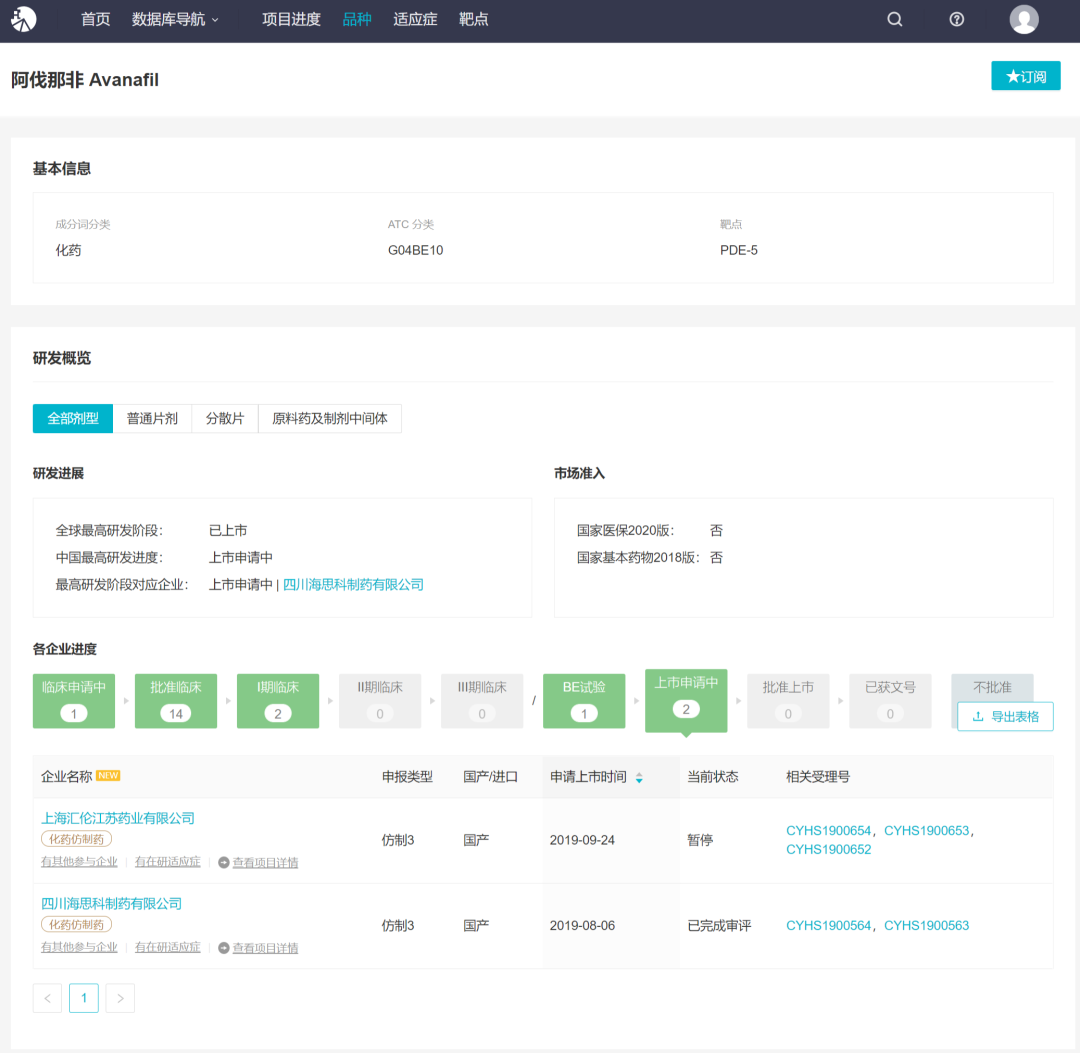Select the BE试验 progress stage

(x=584, y=700)
